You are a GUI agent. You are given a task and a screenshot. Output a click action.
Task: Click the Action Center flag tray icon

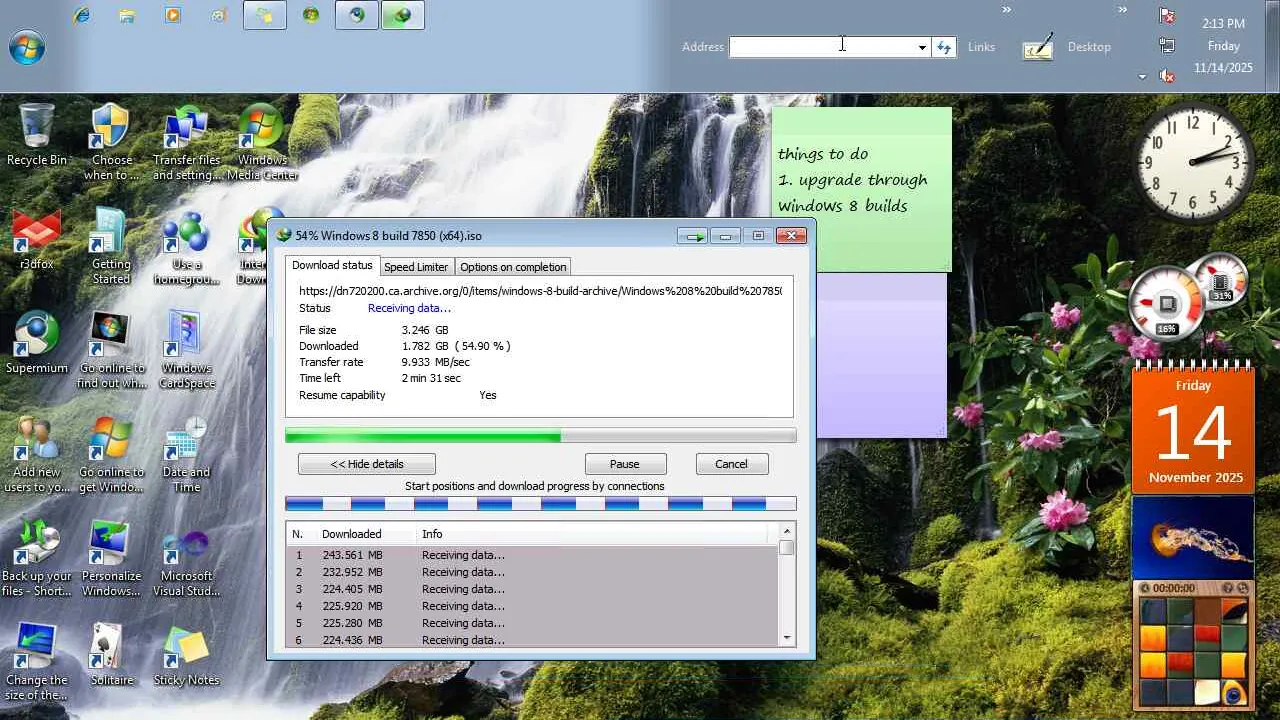[1166, 15]
